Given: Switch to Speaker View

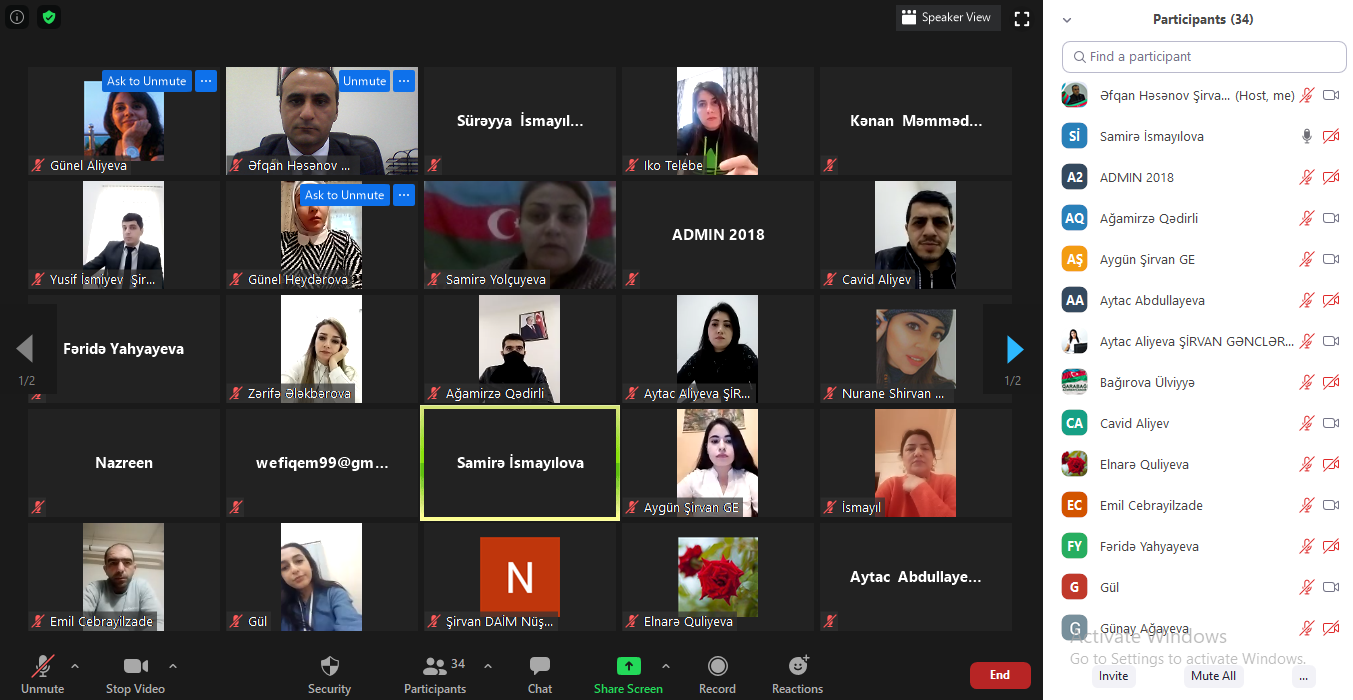Looking at the screenshot, I should [x=947, y=17].
